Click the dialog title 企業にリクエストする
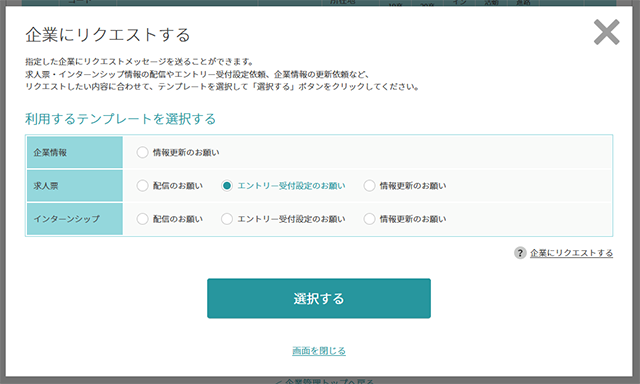The width and height of the screenshot is (640, 384). click(108, 35)
